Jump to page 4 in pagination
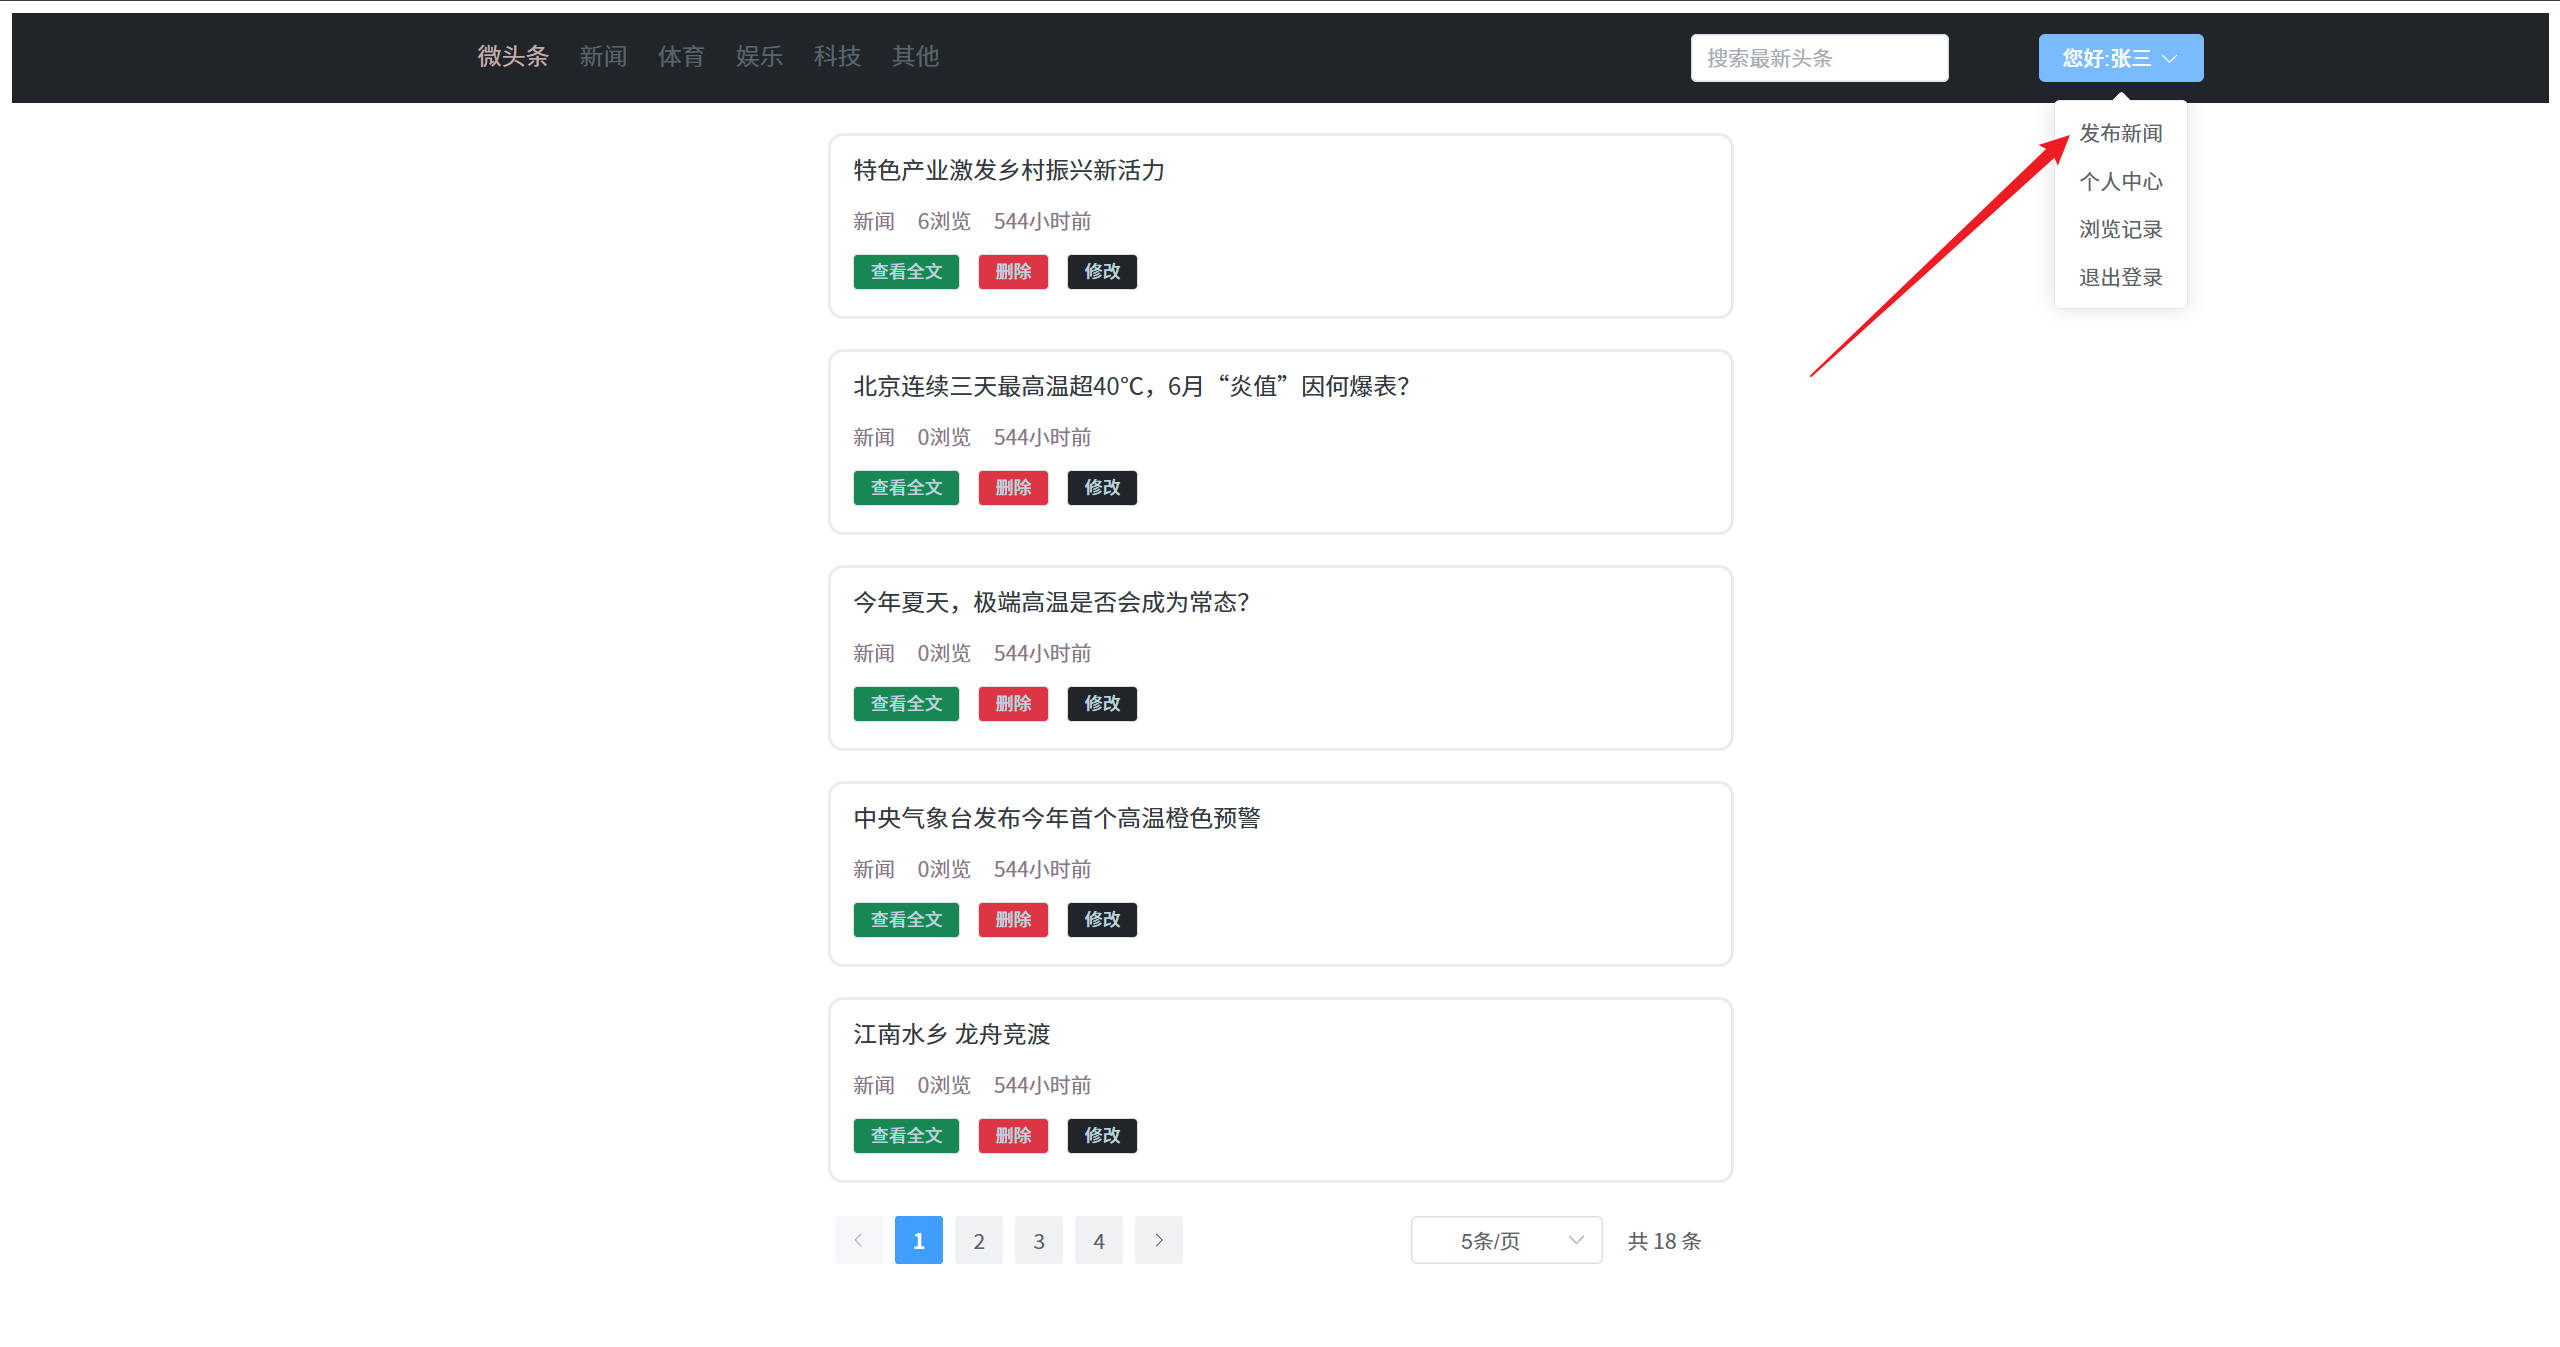2560x1347 pixels. [x=1099, y=1240]
